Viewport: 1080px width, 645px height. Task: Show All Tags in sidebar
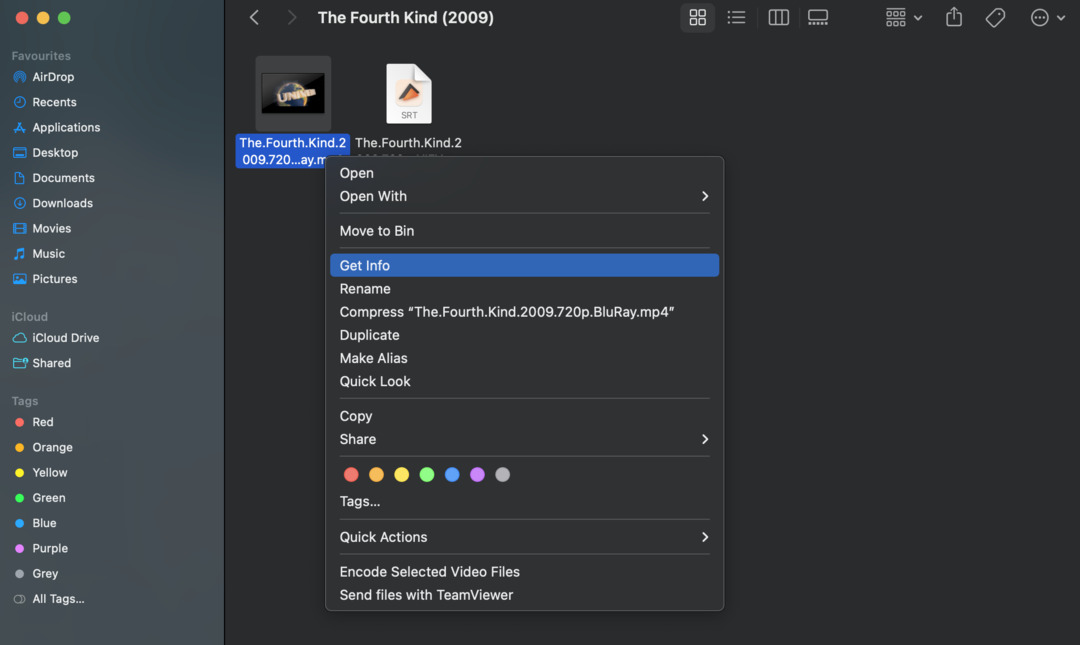coord(58,599)
